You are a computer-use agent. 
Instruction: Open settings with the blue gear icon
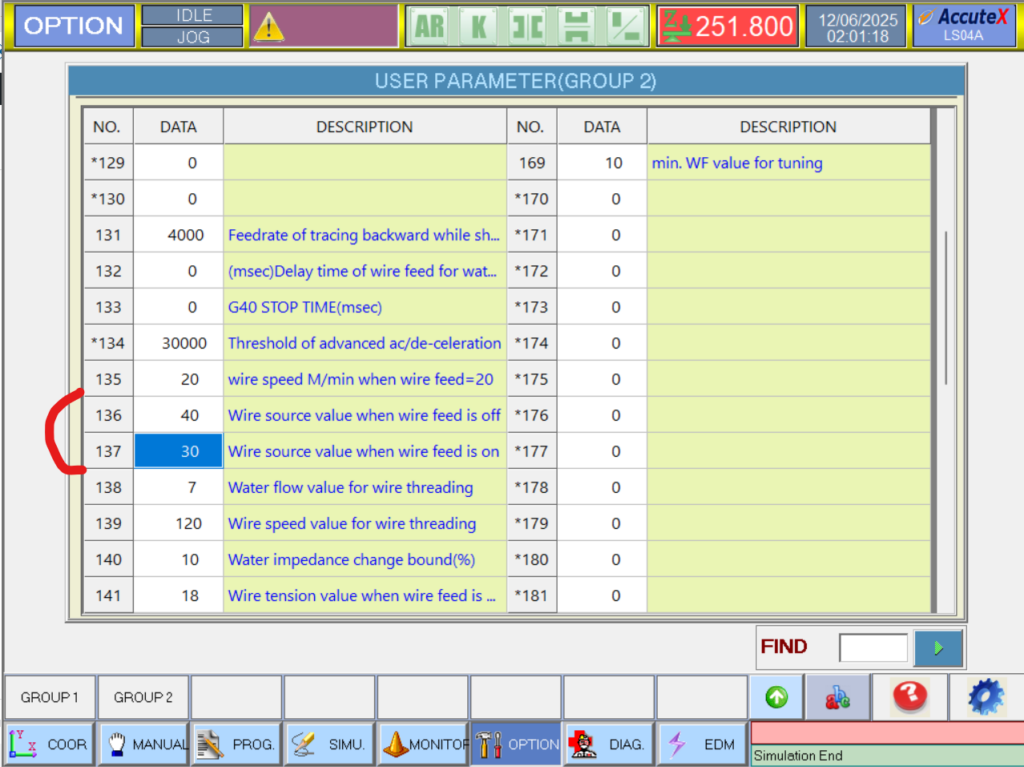[x=984, y=697]
